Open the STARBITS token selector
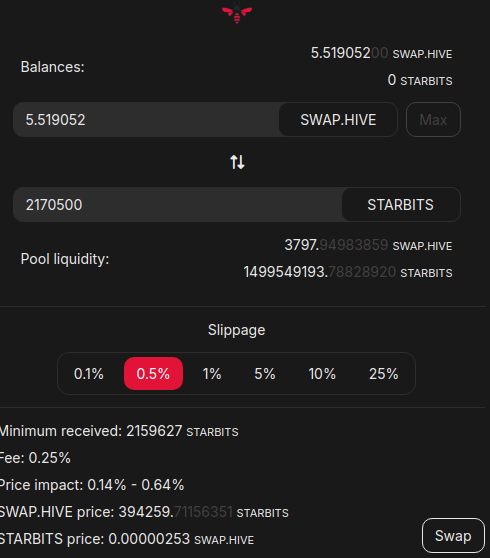This screenshot has width=490, height=558. (401, 205)
